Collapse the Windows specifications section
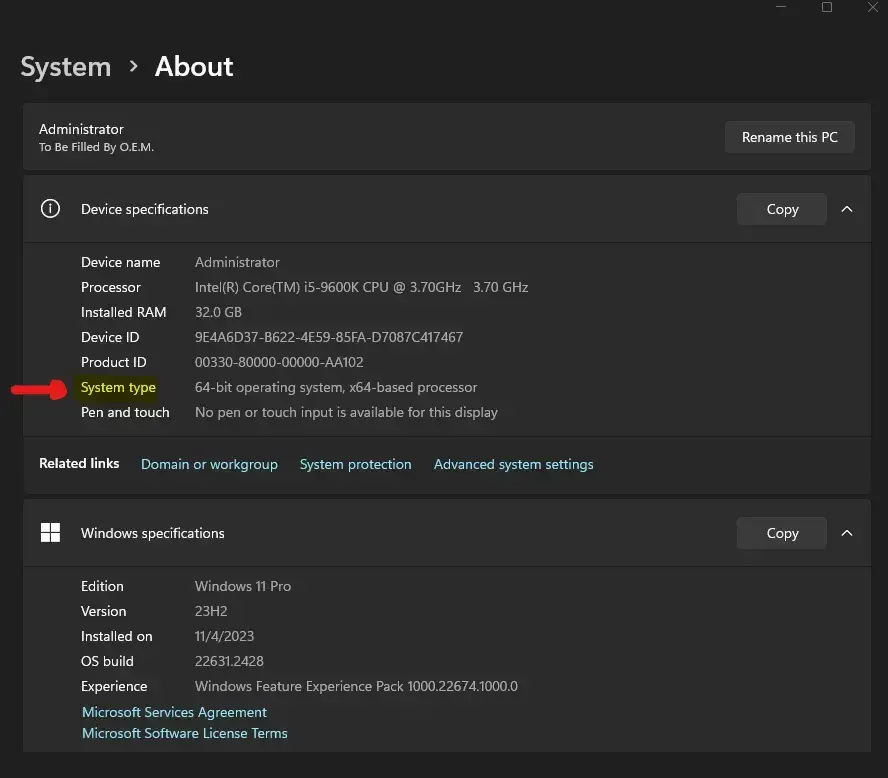Viewport: 888px width, 778px height. [847, 533]
